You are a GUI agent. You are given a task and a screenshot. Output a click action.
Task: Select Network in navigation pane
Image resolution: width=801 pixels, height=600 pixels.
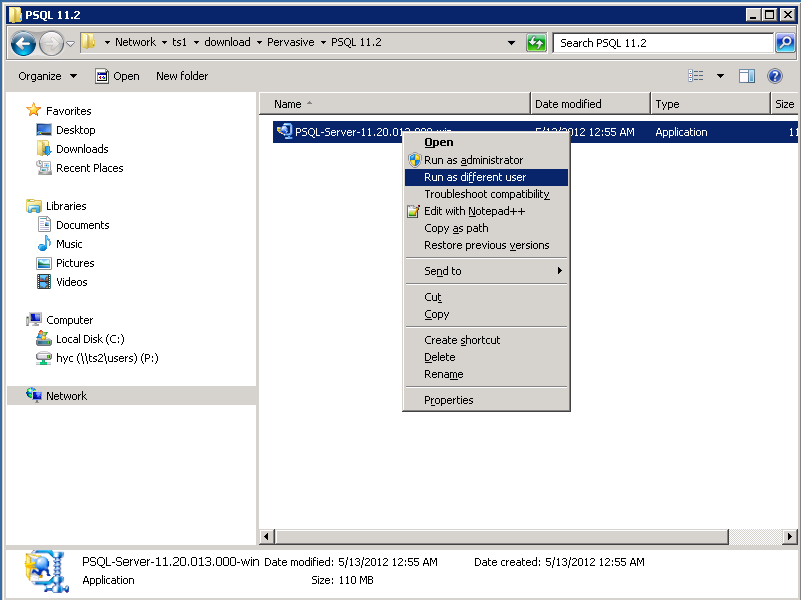[x=66, y=396]
